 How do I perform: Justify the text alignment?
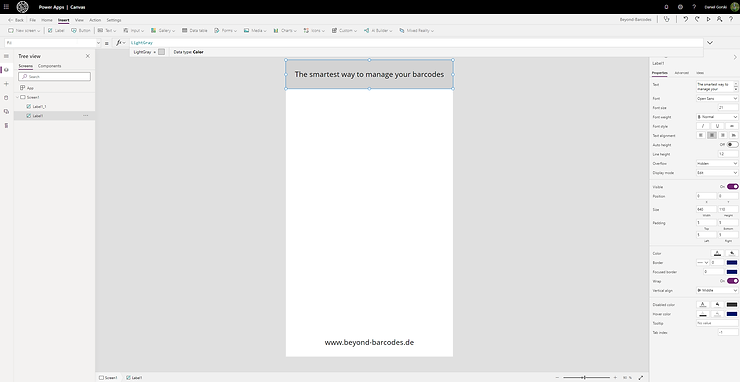click(733, 136)
